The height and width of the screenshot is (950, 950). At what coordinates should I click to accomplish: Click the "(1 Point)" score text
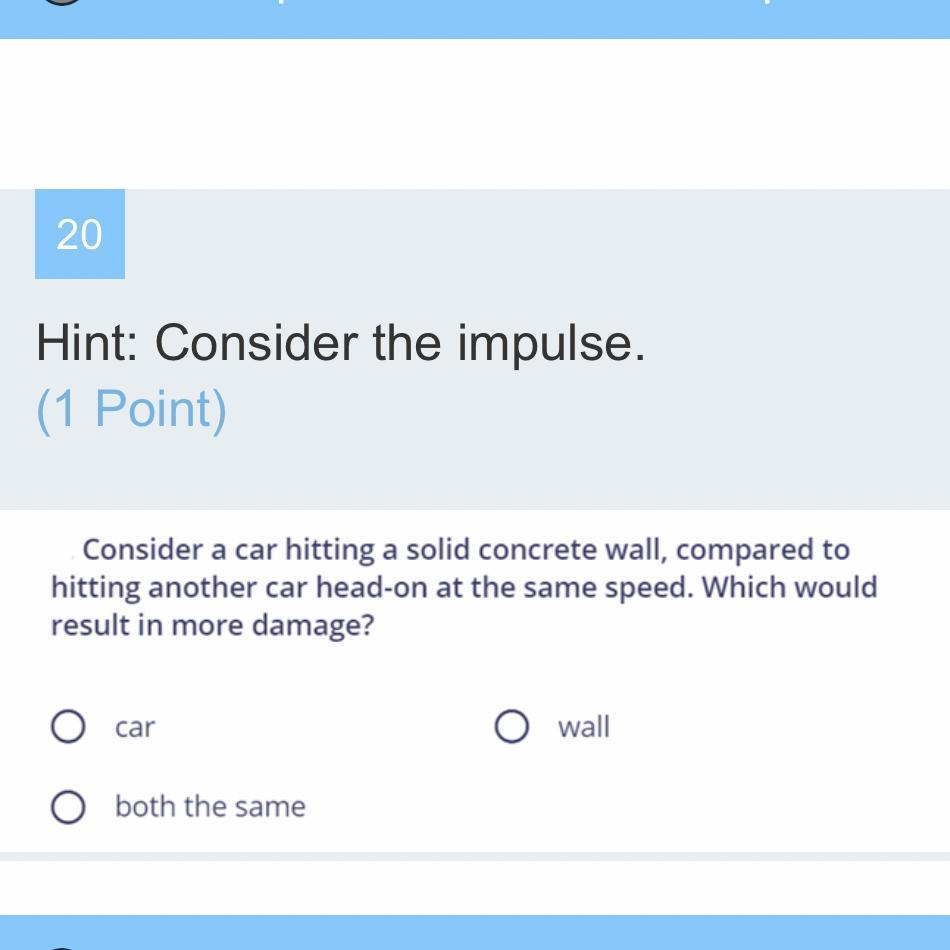(x=132, y=408)
